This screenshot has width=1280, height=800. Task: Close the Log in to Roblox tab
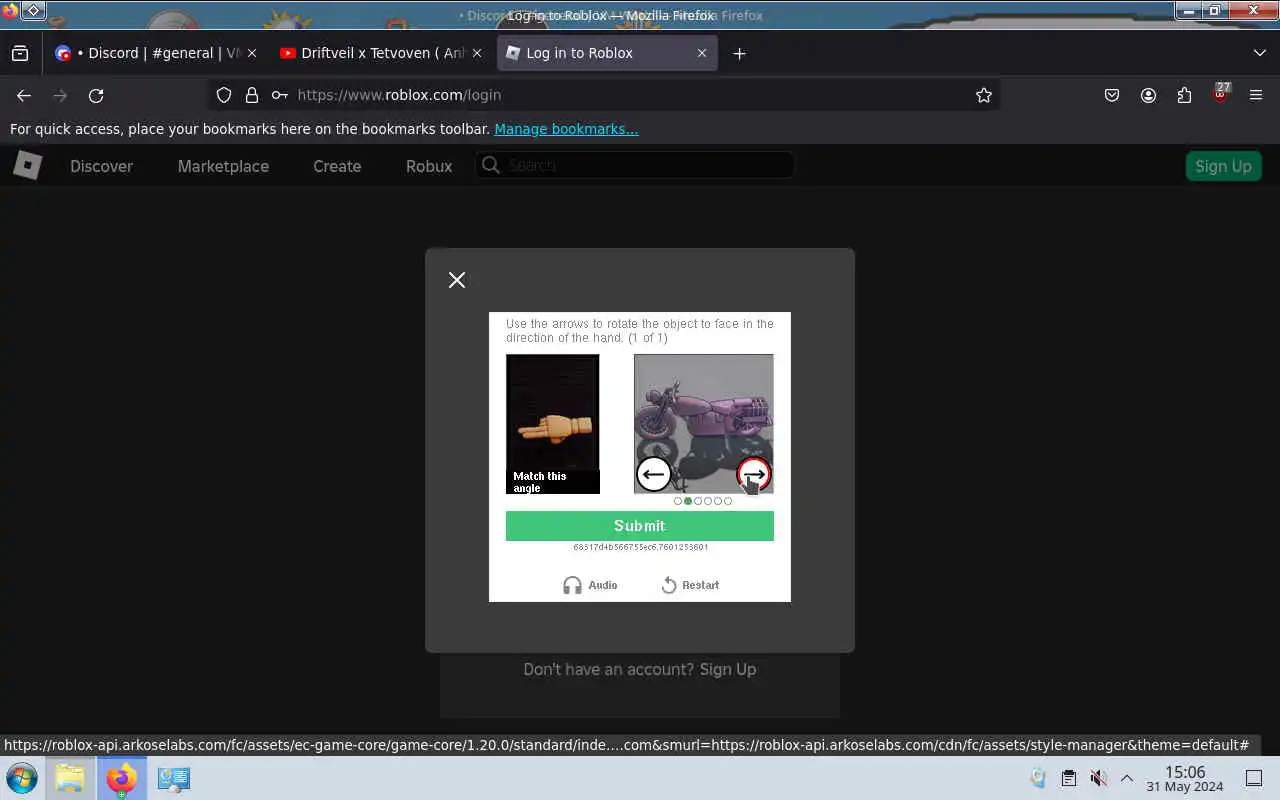click(x=702, y=53)
